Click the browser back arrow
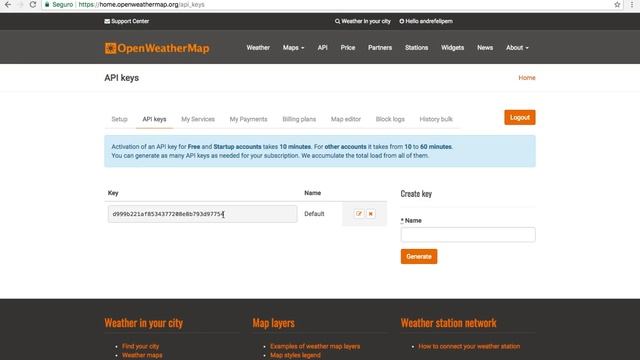 (x=8, y=4)
